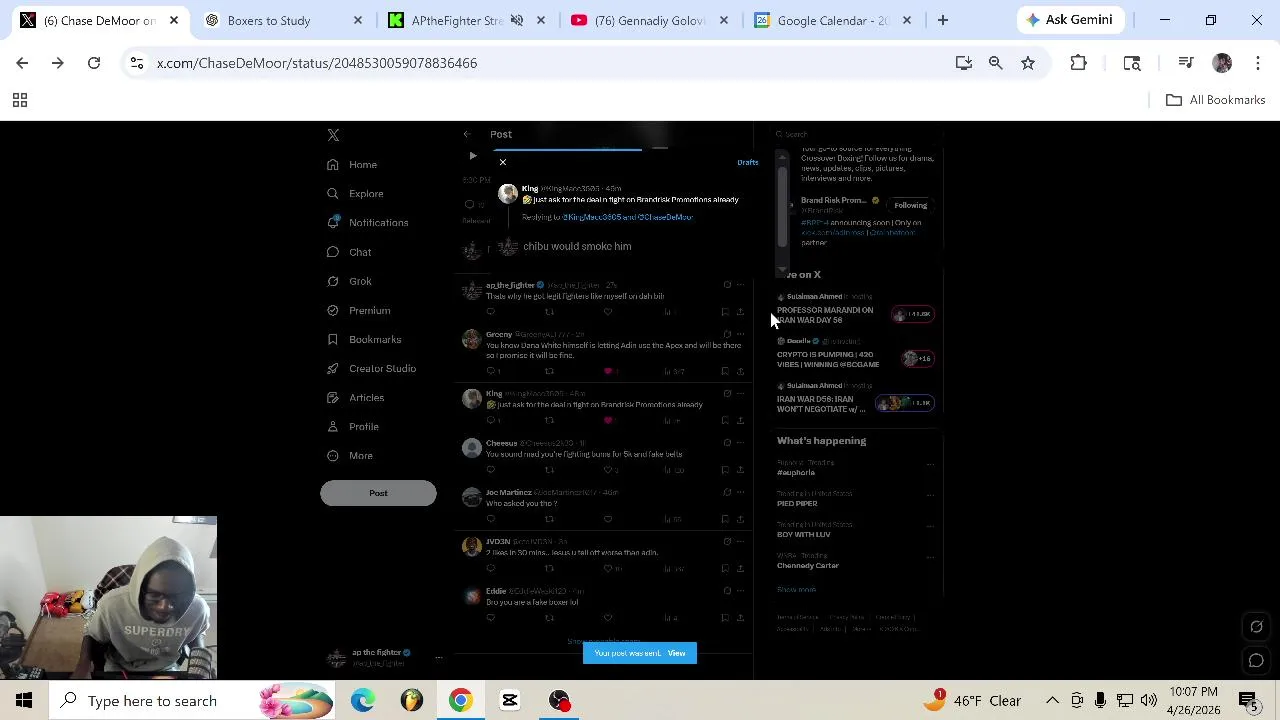Unmute the APtheFighter tab audio
The width and height of the screenshot is (1280, 720).
pos(517,20)
